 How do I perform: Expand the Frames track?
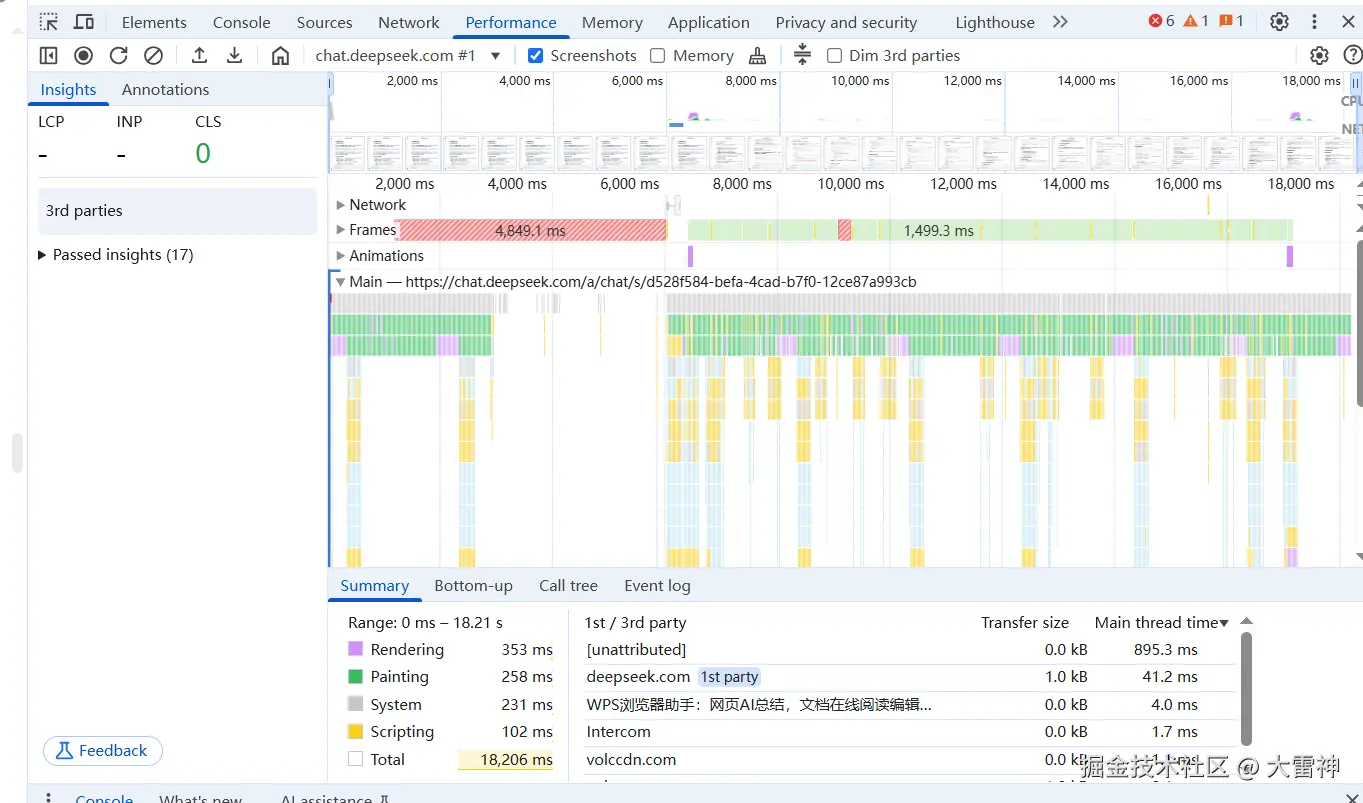pyautogui.click(x=341, y=230)
